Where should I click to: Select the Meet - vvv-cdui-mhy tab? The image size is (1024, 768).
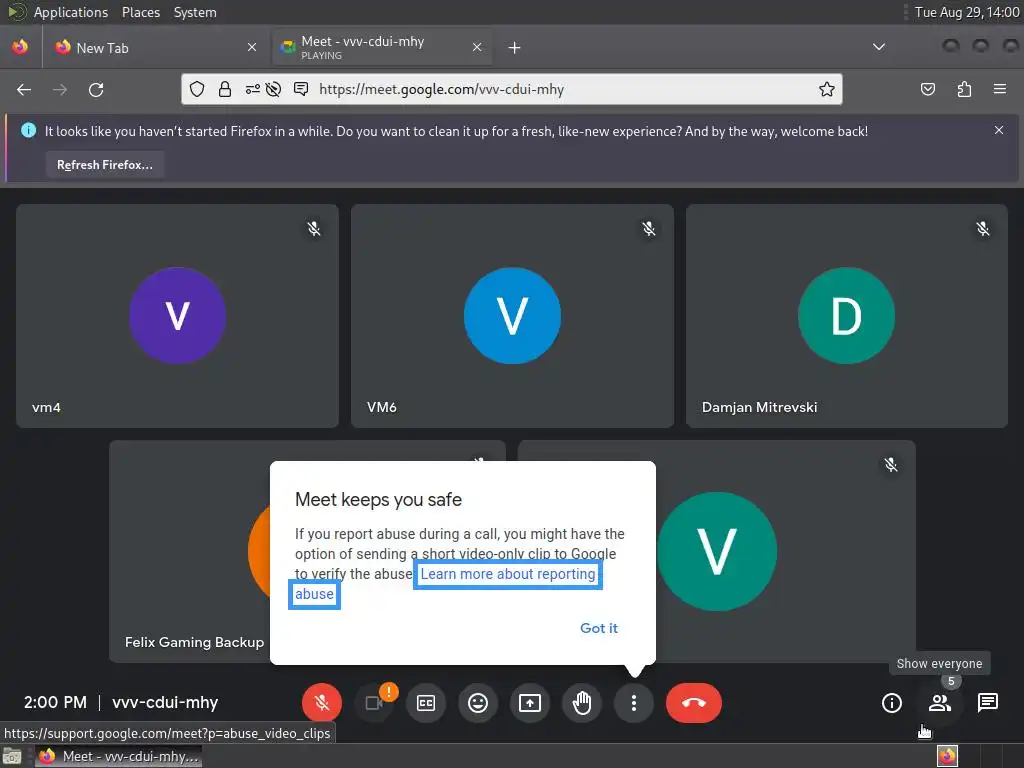[382, 48]
